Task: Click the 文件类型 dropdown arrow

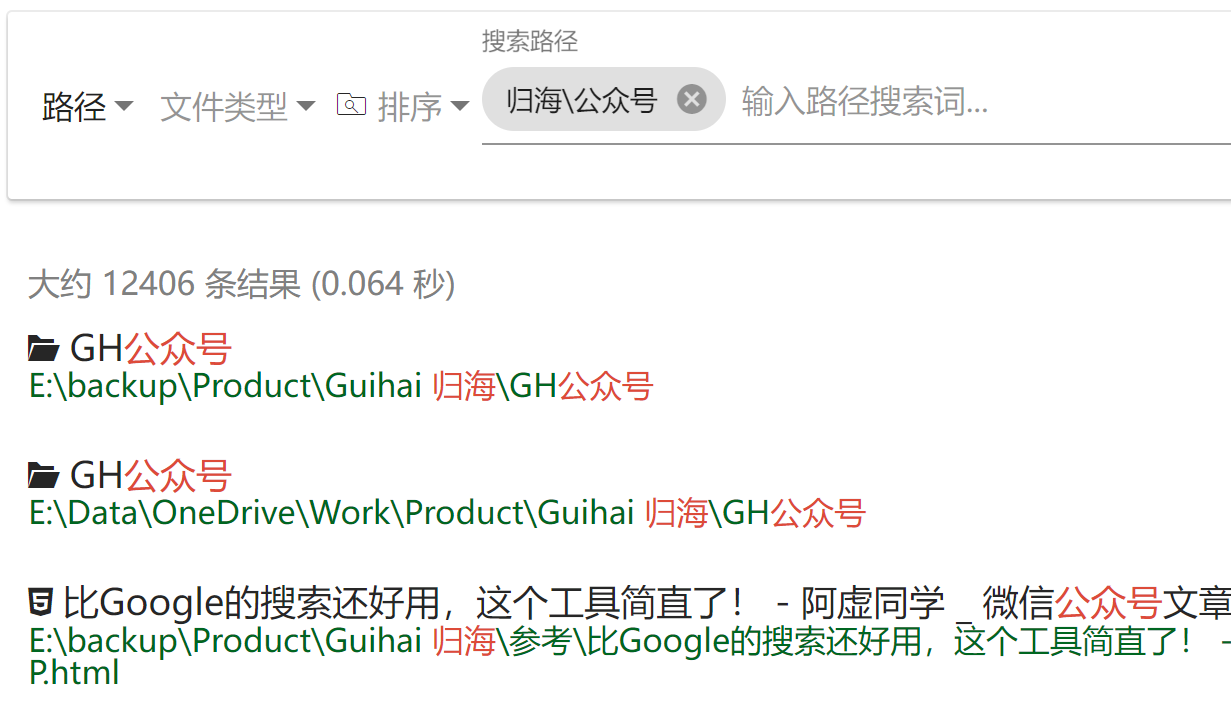Action: (306, 106)
